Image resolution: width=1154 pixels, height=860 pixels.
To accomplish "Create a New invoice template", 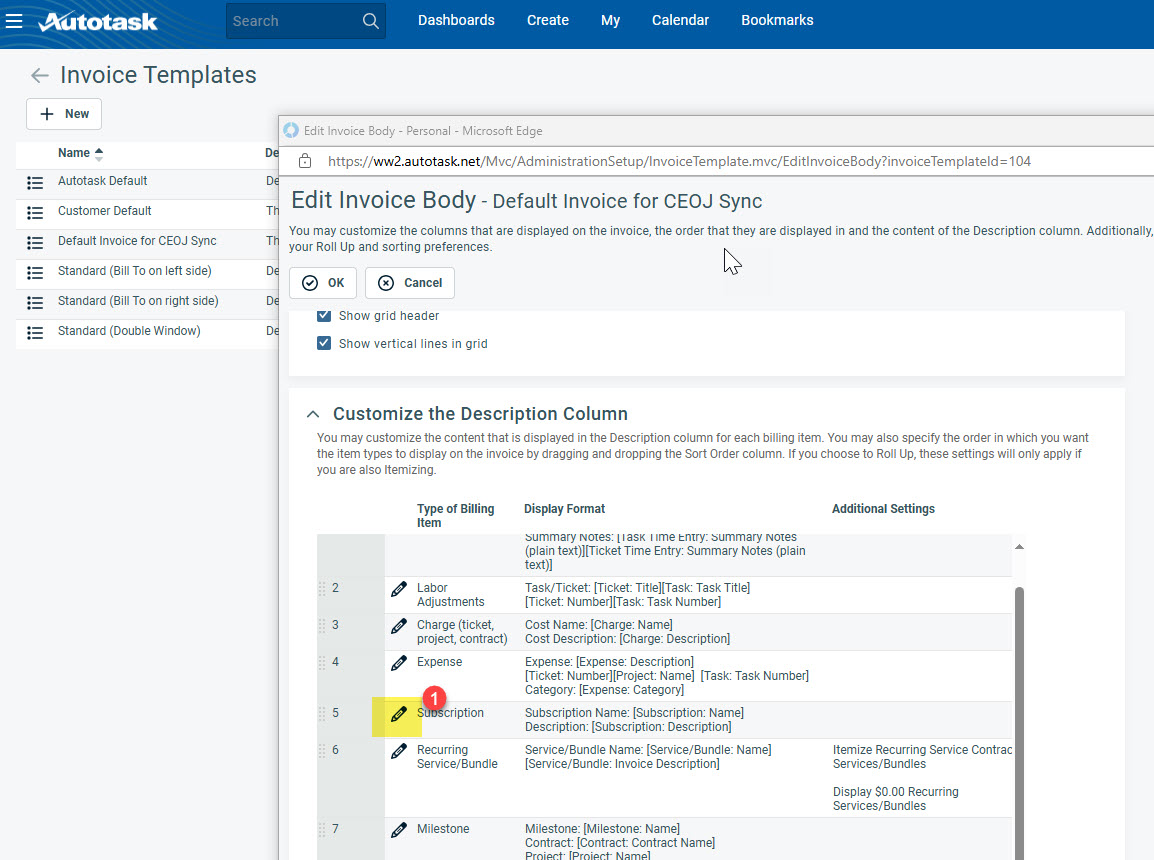I will coord(64,114).
